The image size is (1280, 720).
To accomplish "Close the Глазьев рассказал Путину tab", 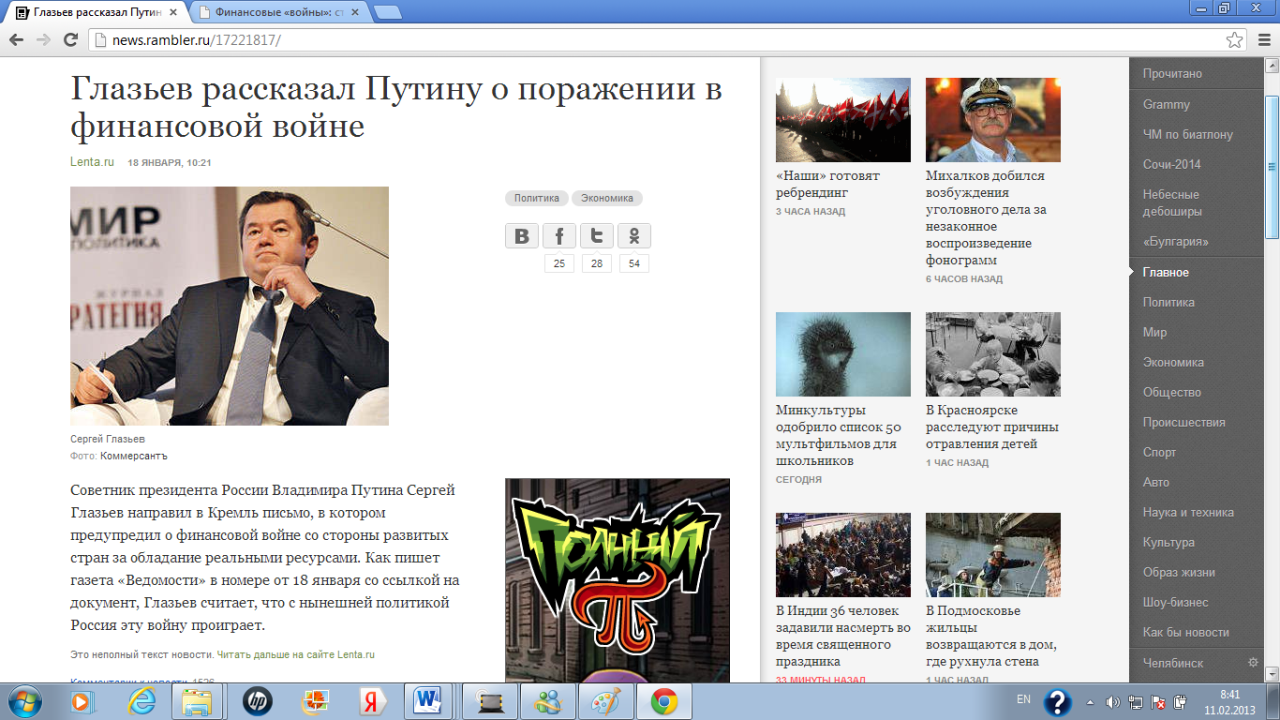I will tap(173, 12).
